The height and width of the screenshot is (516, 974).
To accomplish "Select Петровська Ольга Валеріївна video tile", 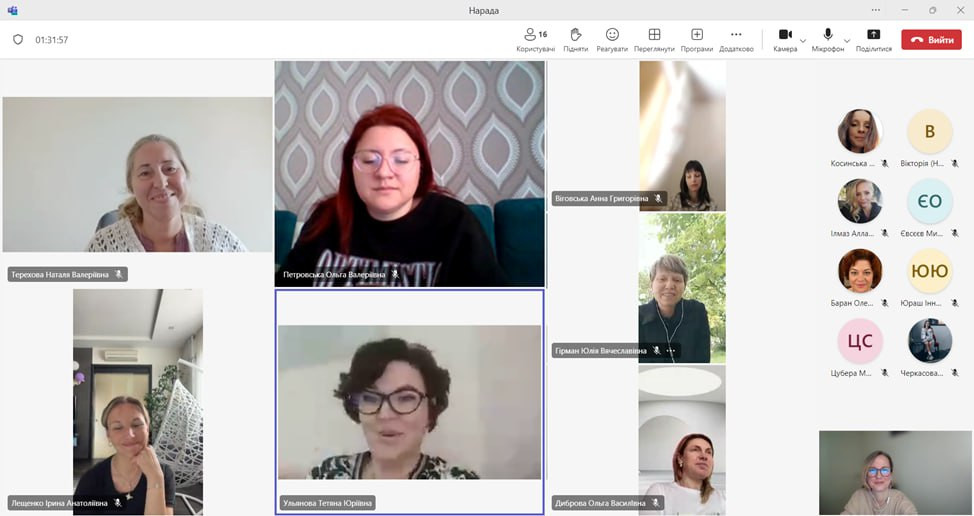I will [410, 174].
